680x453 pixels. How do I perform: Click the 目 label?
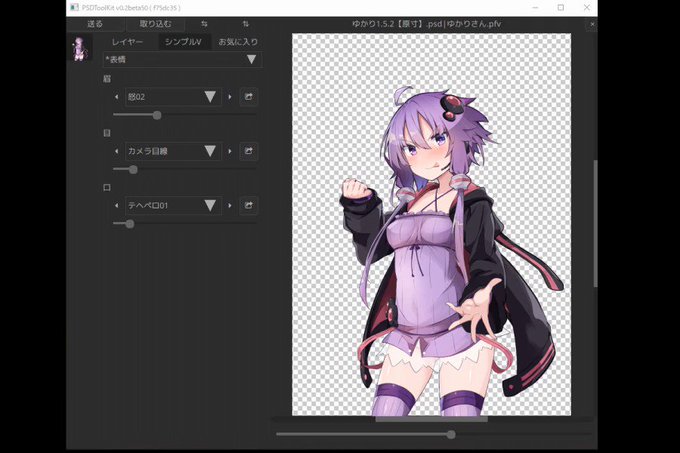pos(107,133)
